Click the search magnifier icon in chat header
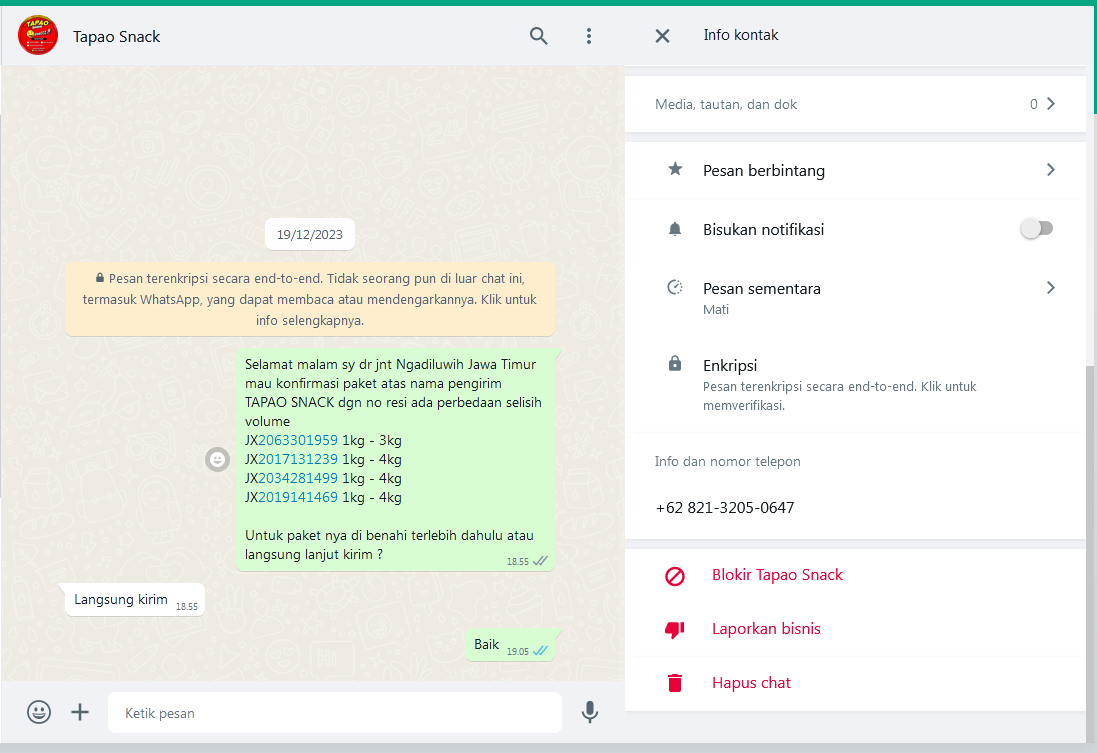This screenshot has height=753, width=1097. click(538, 36)
